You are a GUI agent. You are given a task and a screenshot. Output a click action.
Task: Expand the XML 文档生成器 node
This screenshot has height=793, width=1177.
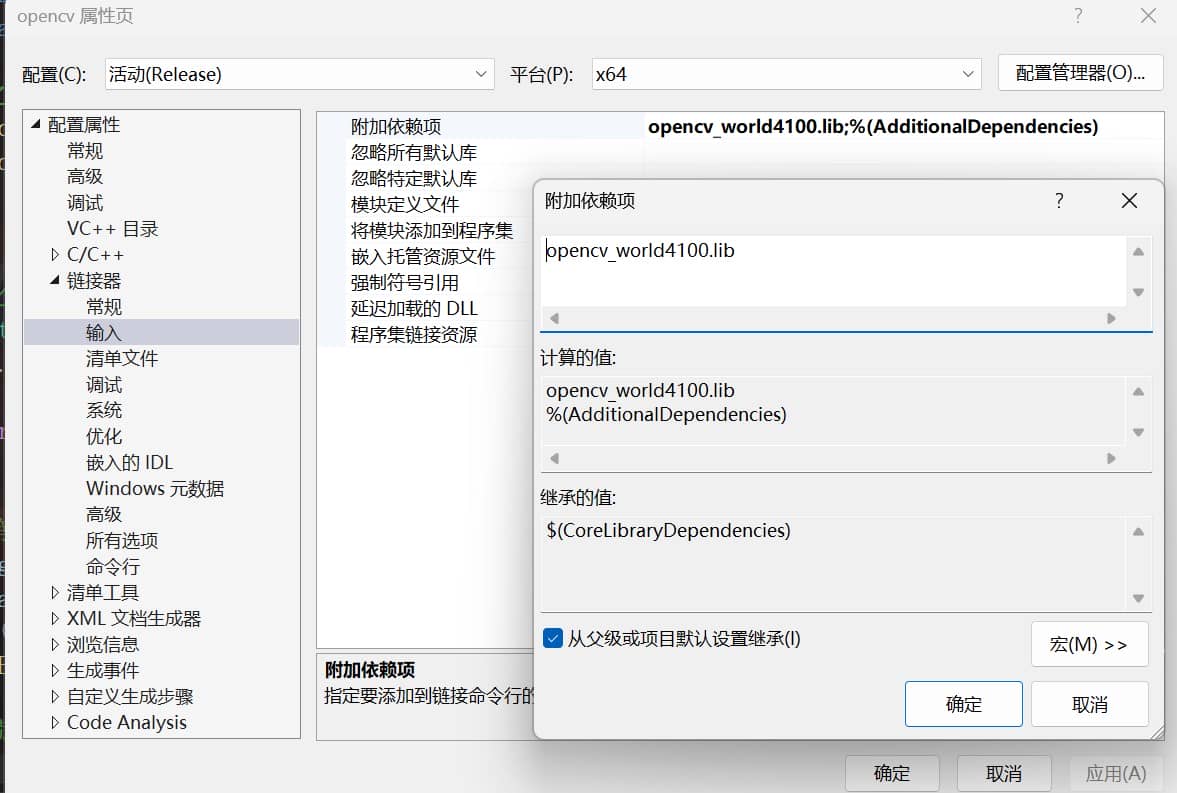[55, 619]
